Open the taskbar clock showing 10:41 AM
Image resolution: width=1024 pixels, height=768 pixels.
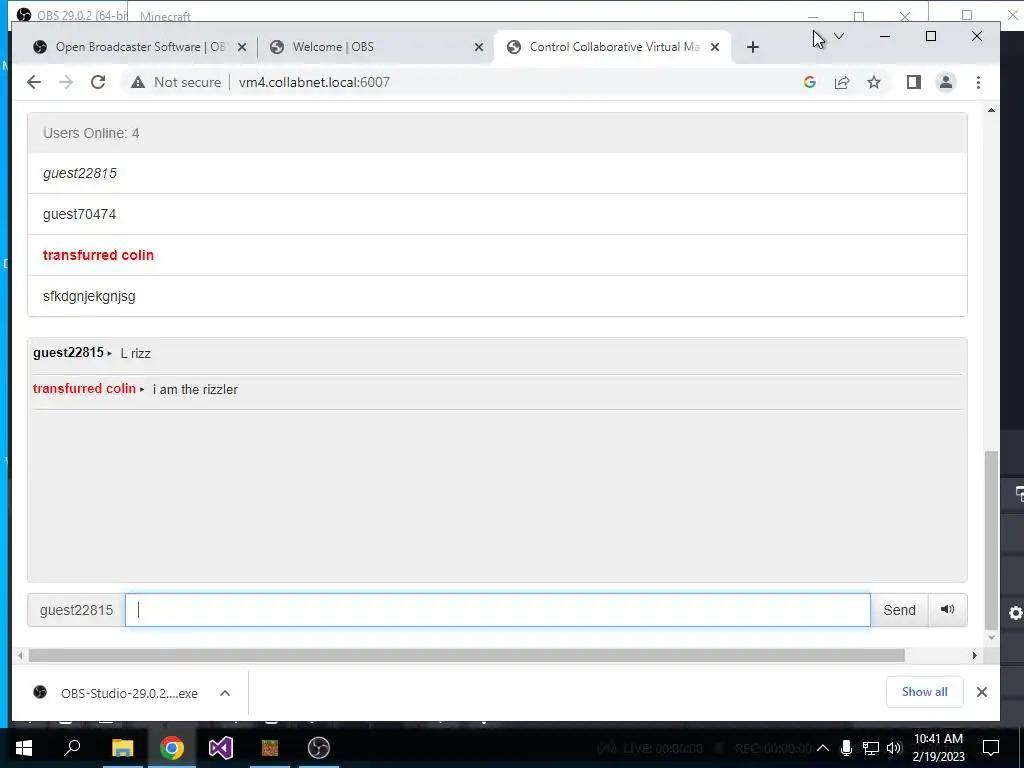tap(938, 748)
